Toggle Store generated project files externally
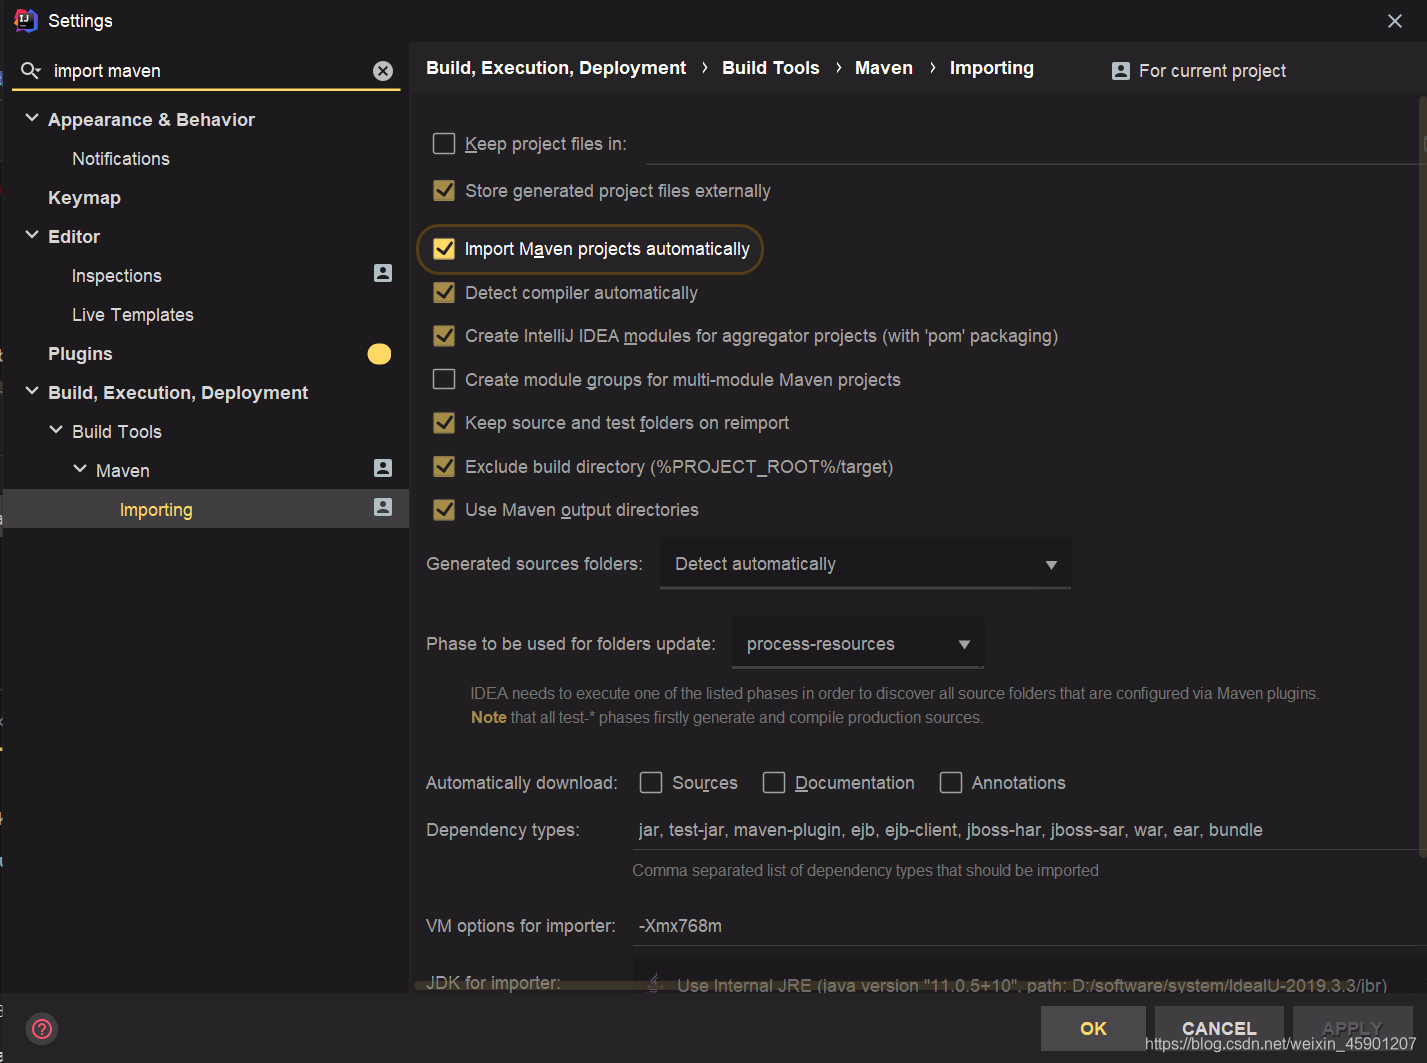The width and height of the screenshot is (1427, 1063). pyautogui.click(x=444, y=190)
